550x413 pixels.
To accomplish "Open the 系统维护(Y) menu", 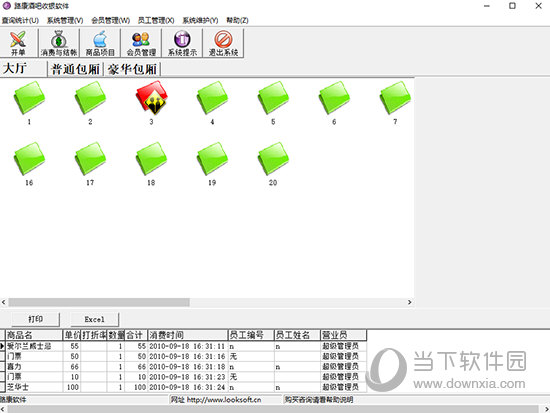I will point(200,20).
